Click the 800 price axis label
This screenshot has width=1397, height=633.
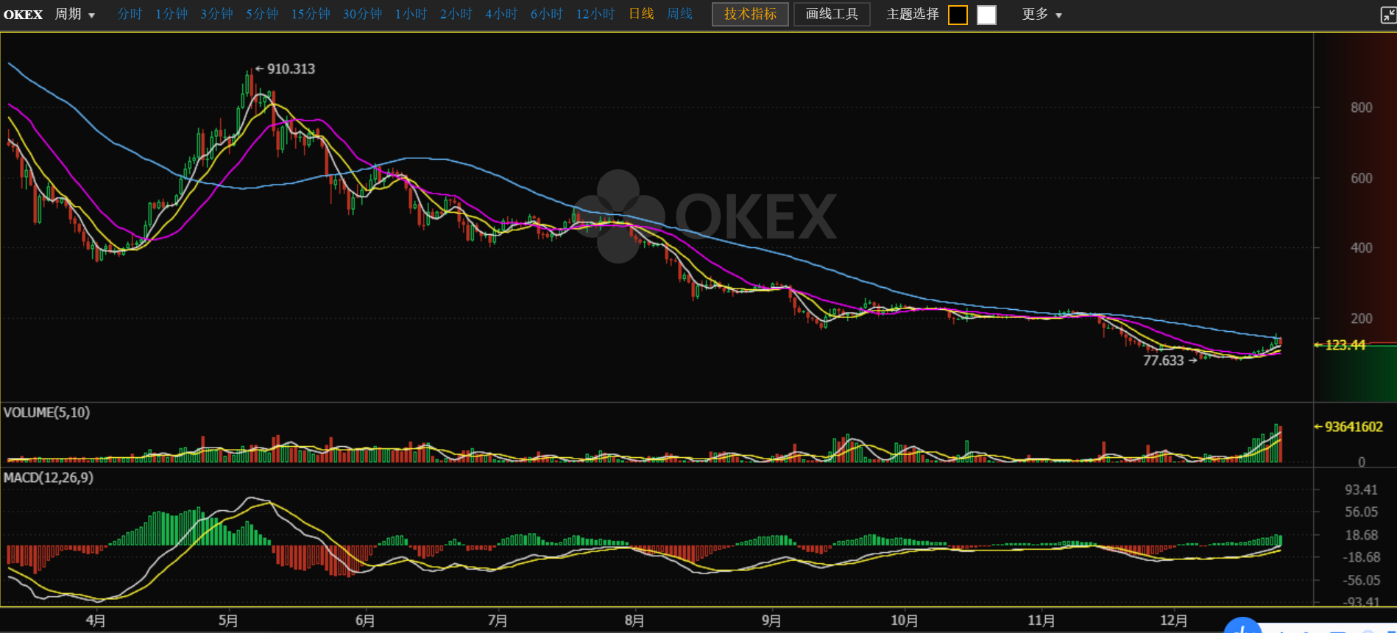(1361, 108)
